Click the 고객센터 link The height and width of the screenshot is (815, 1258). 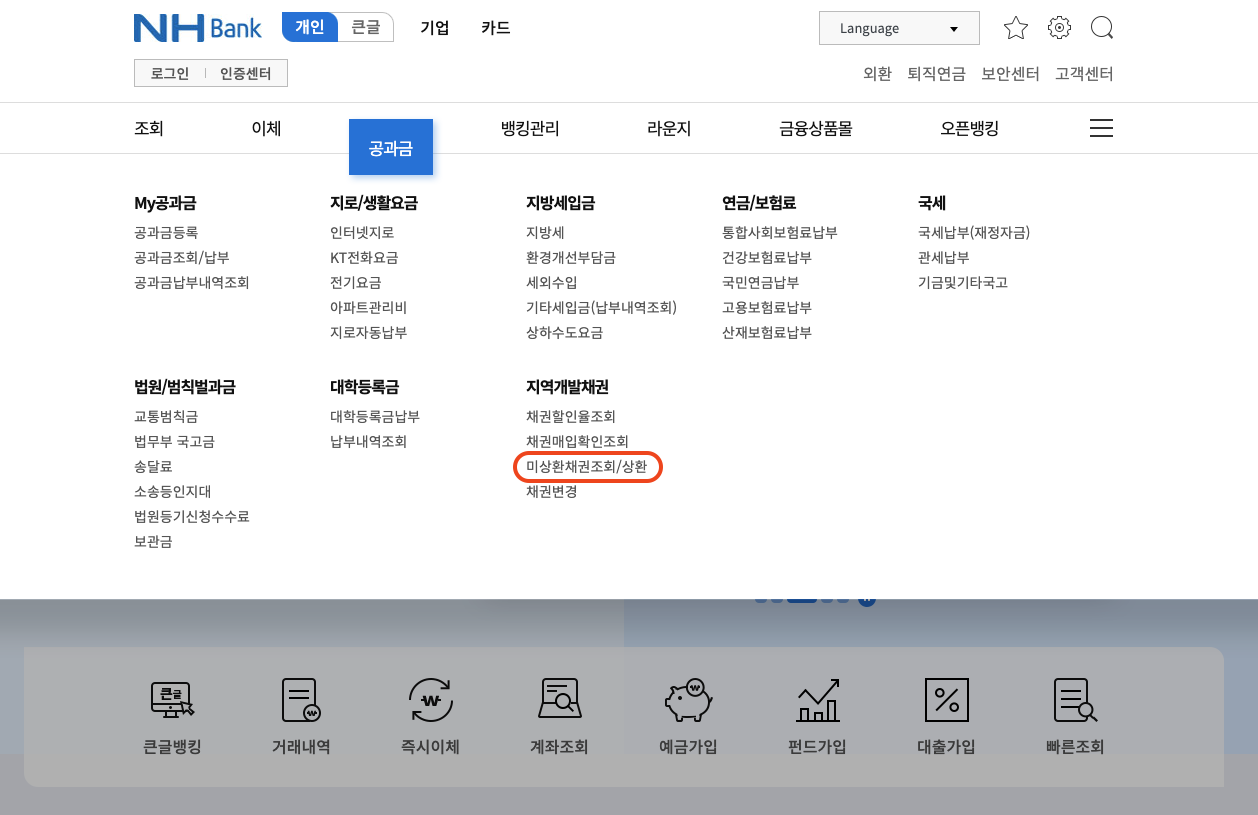(1083, 73)
